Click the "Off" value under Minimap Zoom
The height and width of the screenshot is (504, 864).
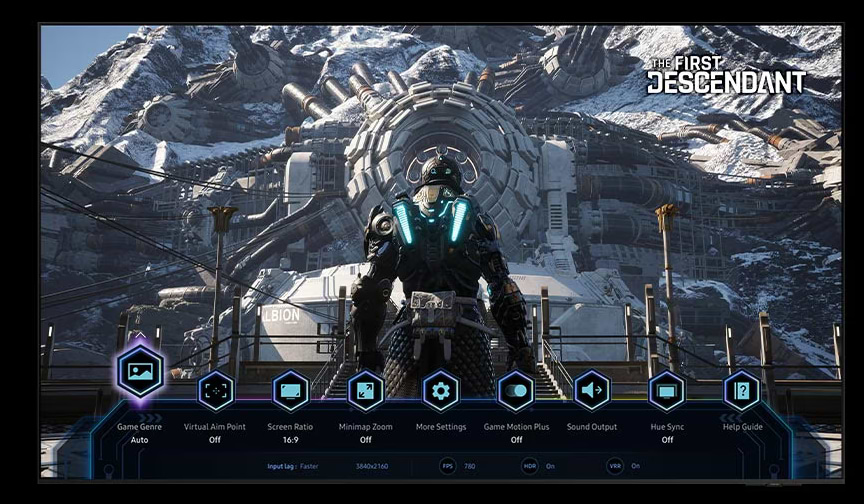point(366,440)
